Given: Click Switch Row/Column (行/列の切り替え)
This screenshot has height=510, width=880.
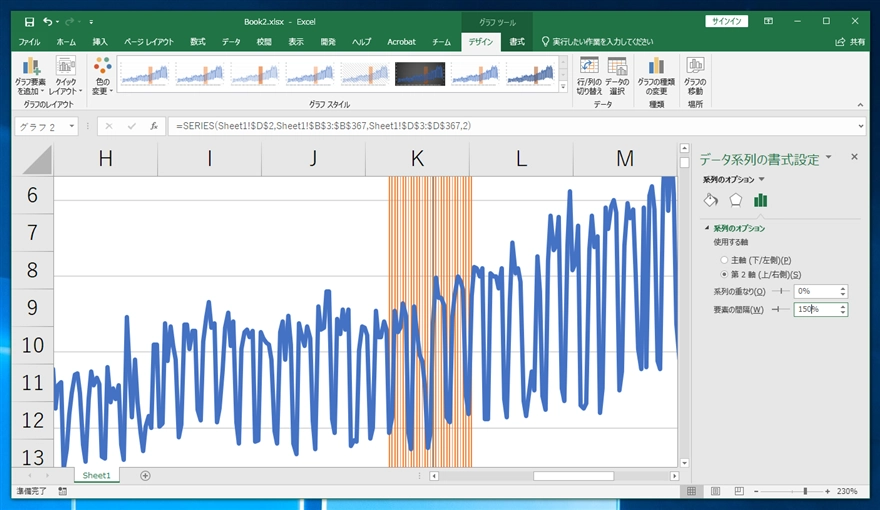Looking at the screenshot, I should point(589,76).
